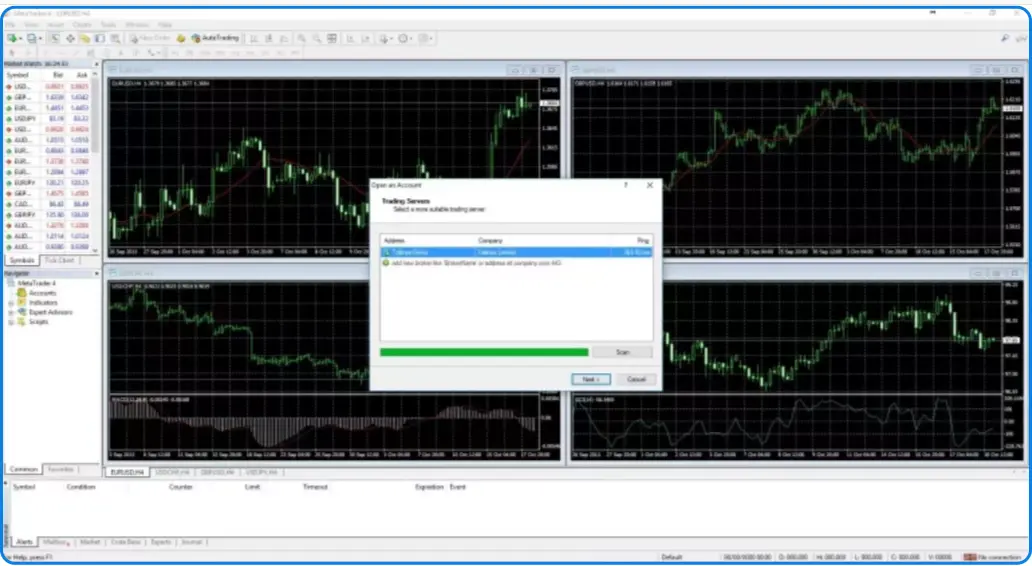Open the Charts menu
Viewport: 1032px width, 566px height.
82,25
